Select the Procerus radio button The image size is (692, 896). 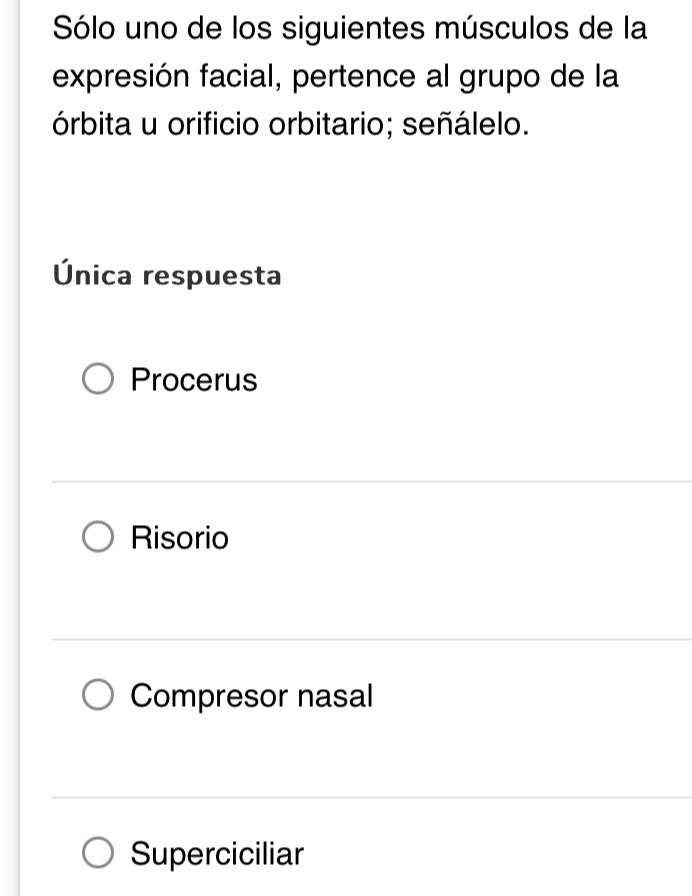coord(99,380)
